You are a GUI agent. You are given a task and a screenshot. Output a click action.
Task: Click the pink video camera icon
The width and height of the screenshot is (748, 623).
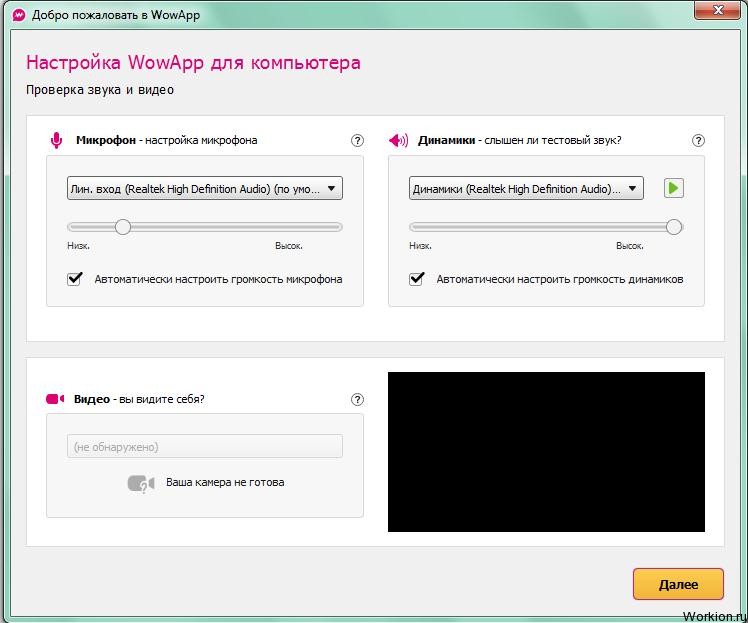[x=55, y=399]
